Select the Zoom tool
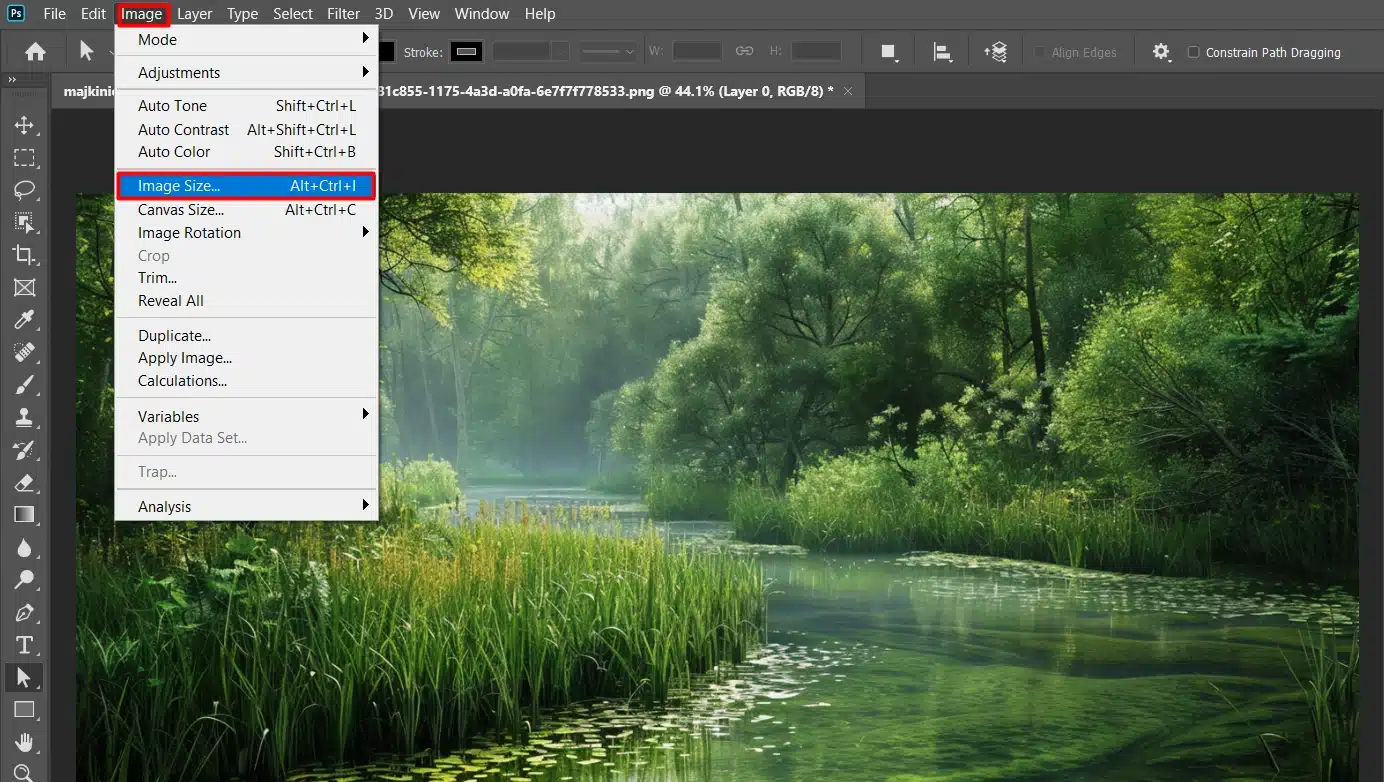 click(x=24, y=772)
